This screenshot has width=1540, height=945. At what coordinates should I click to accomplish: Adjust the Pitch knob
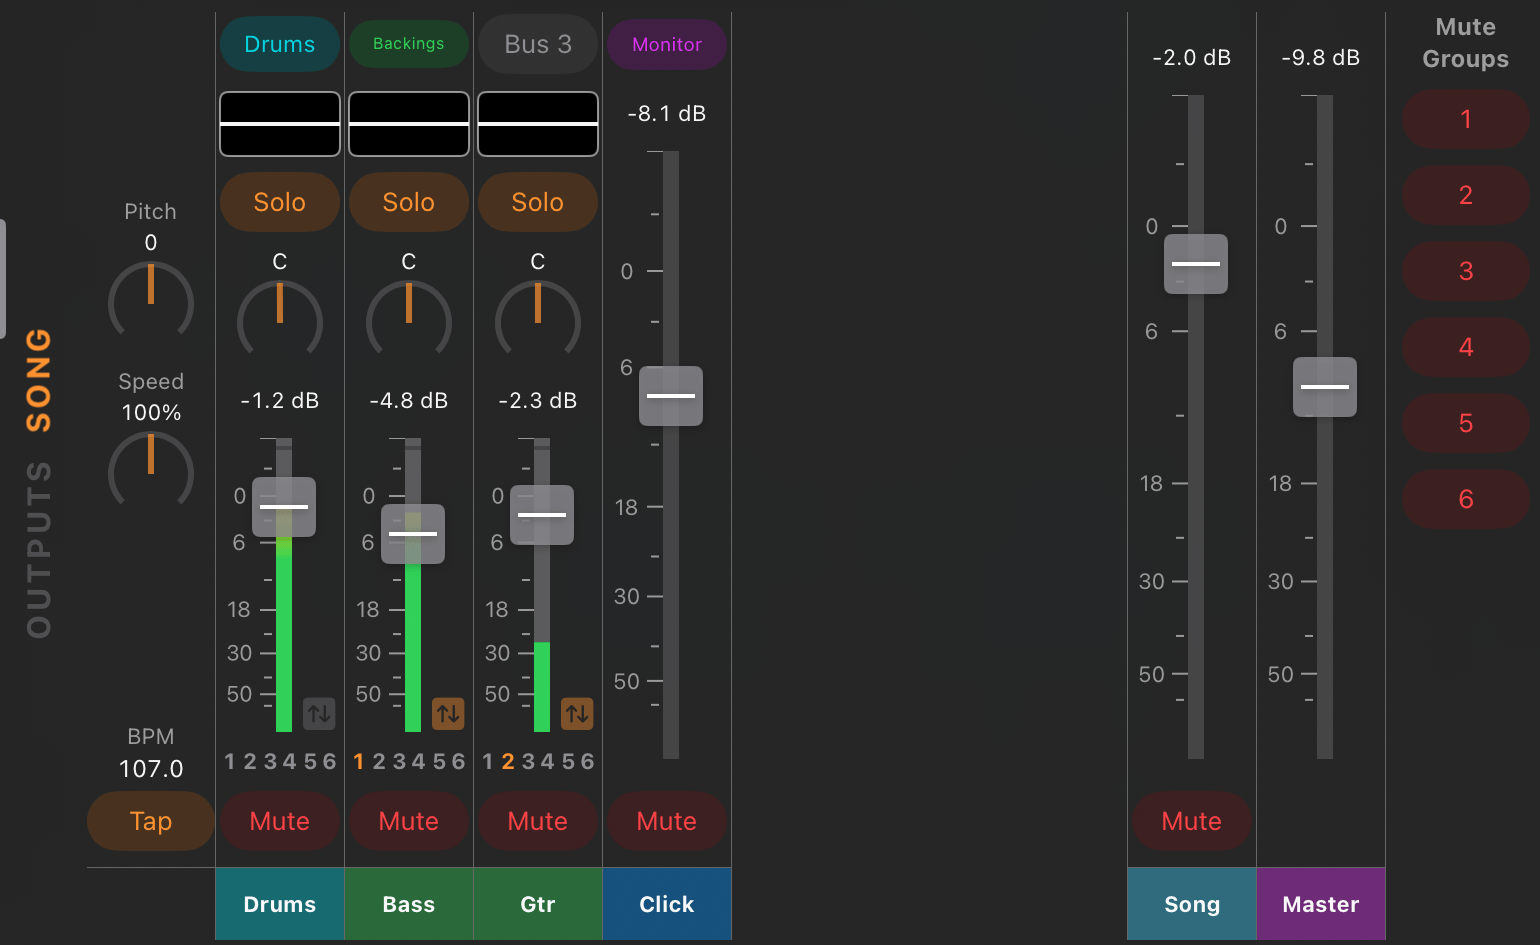(151, 302)
